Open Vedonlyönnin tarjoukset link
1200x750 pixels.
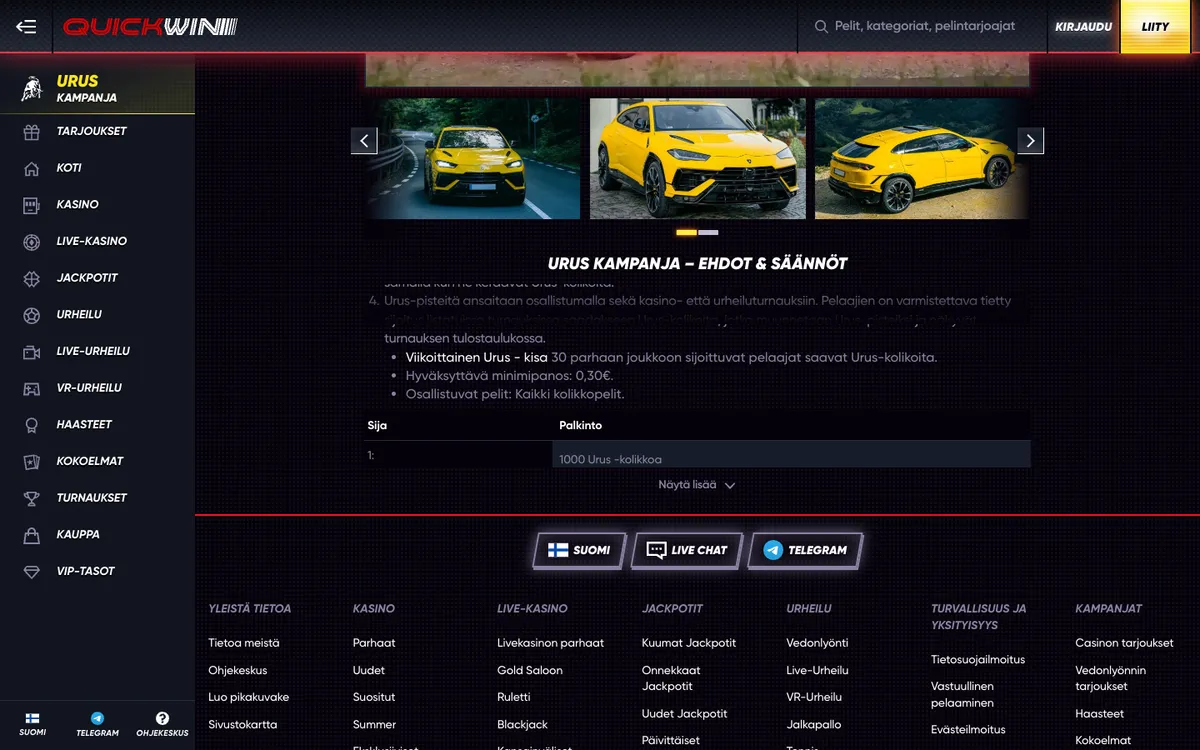pos(1111,678)
